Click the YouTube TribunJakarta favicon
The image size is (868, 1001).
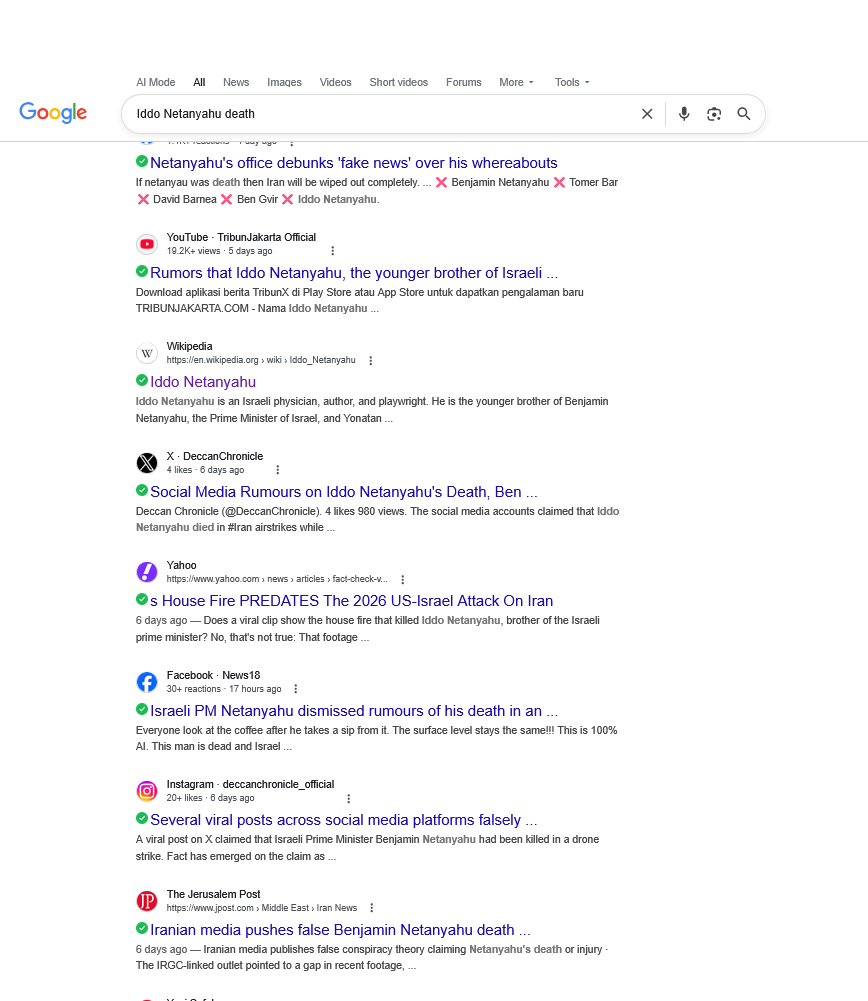coord(147,244)
